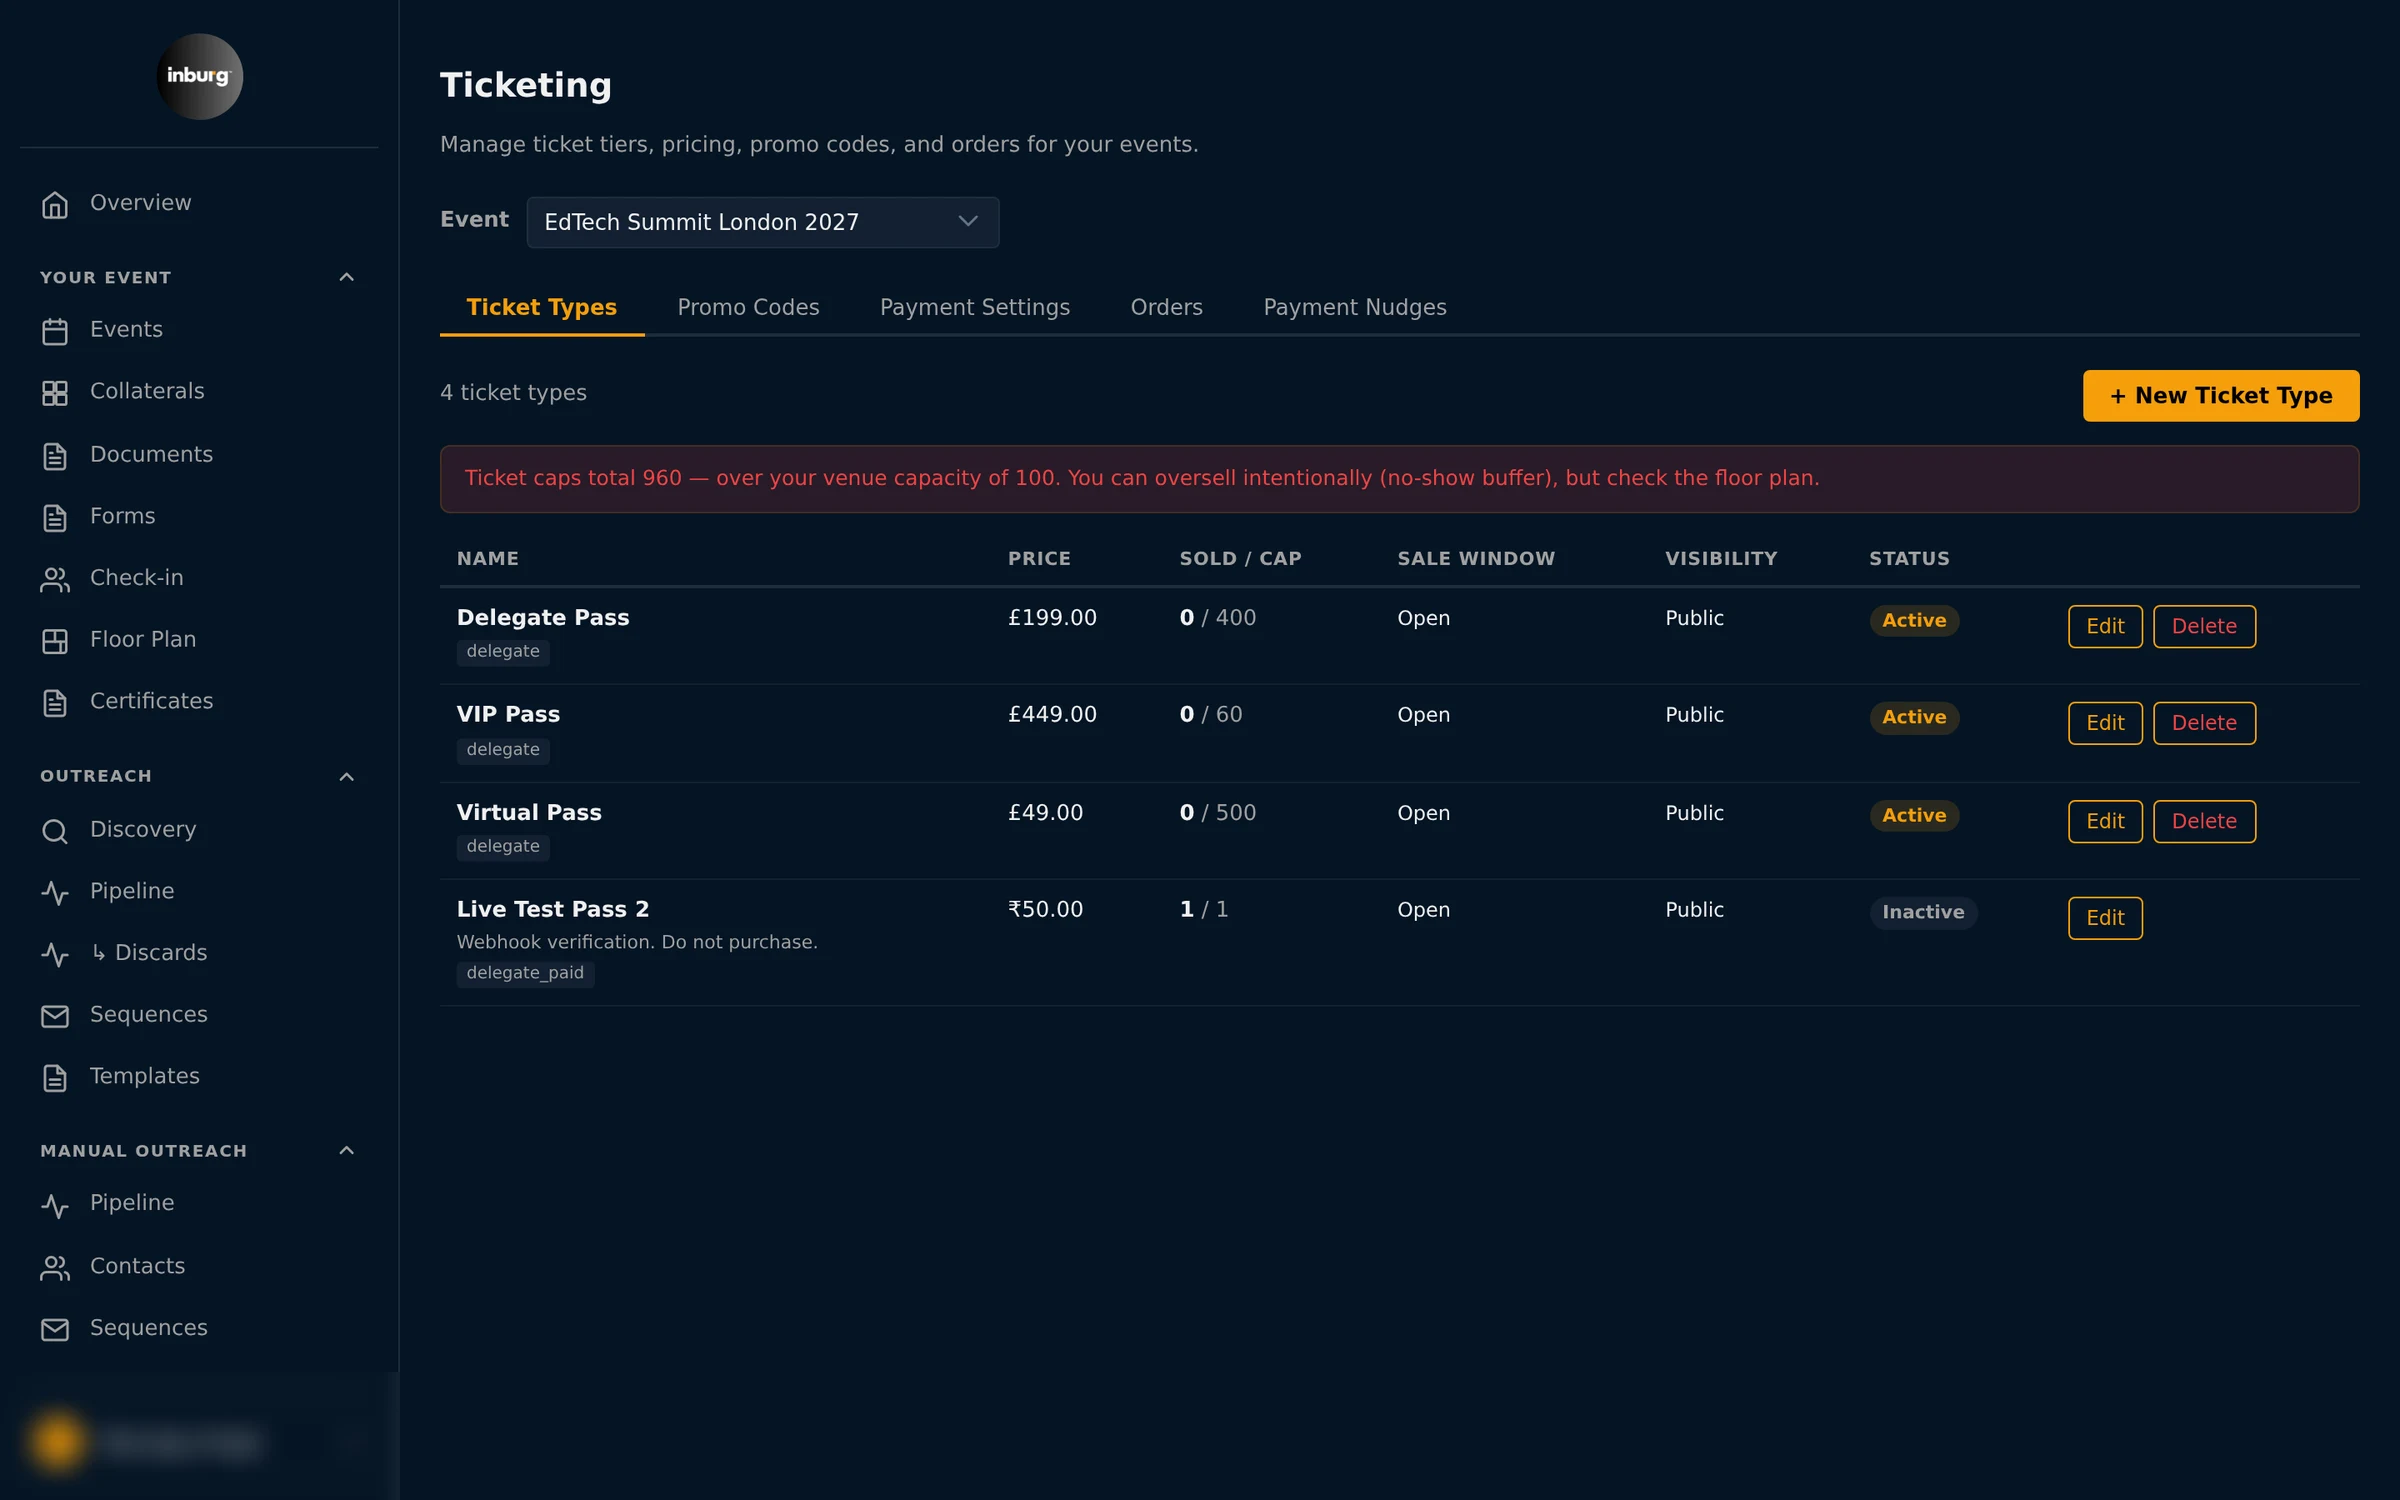
Task: Click the Templates file icon
Action: 55,1078
